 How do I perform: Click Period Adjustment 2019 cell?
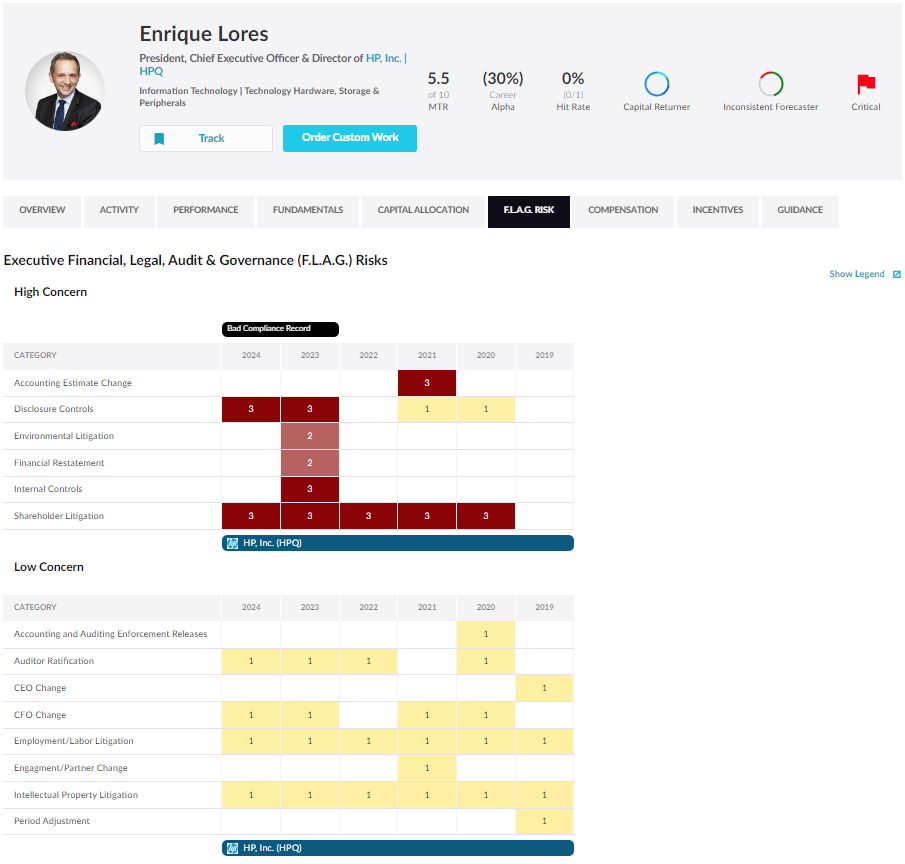(x=544, y=821)
